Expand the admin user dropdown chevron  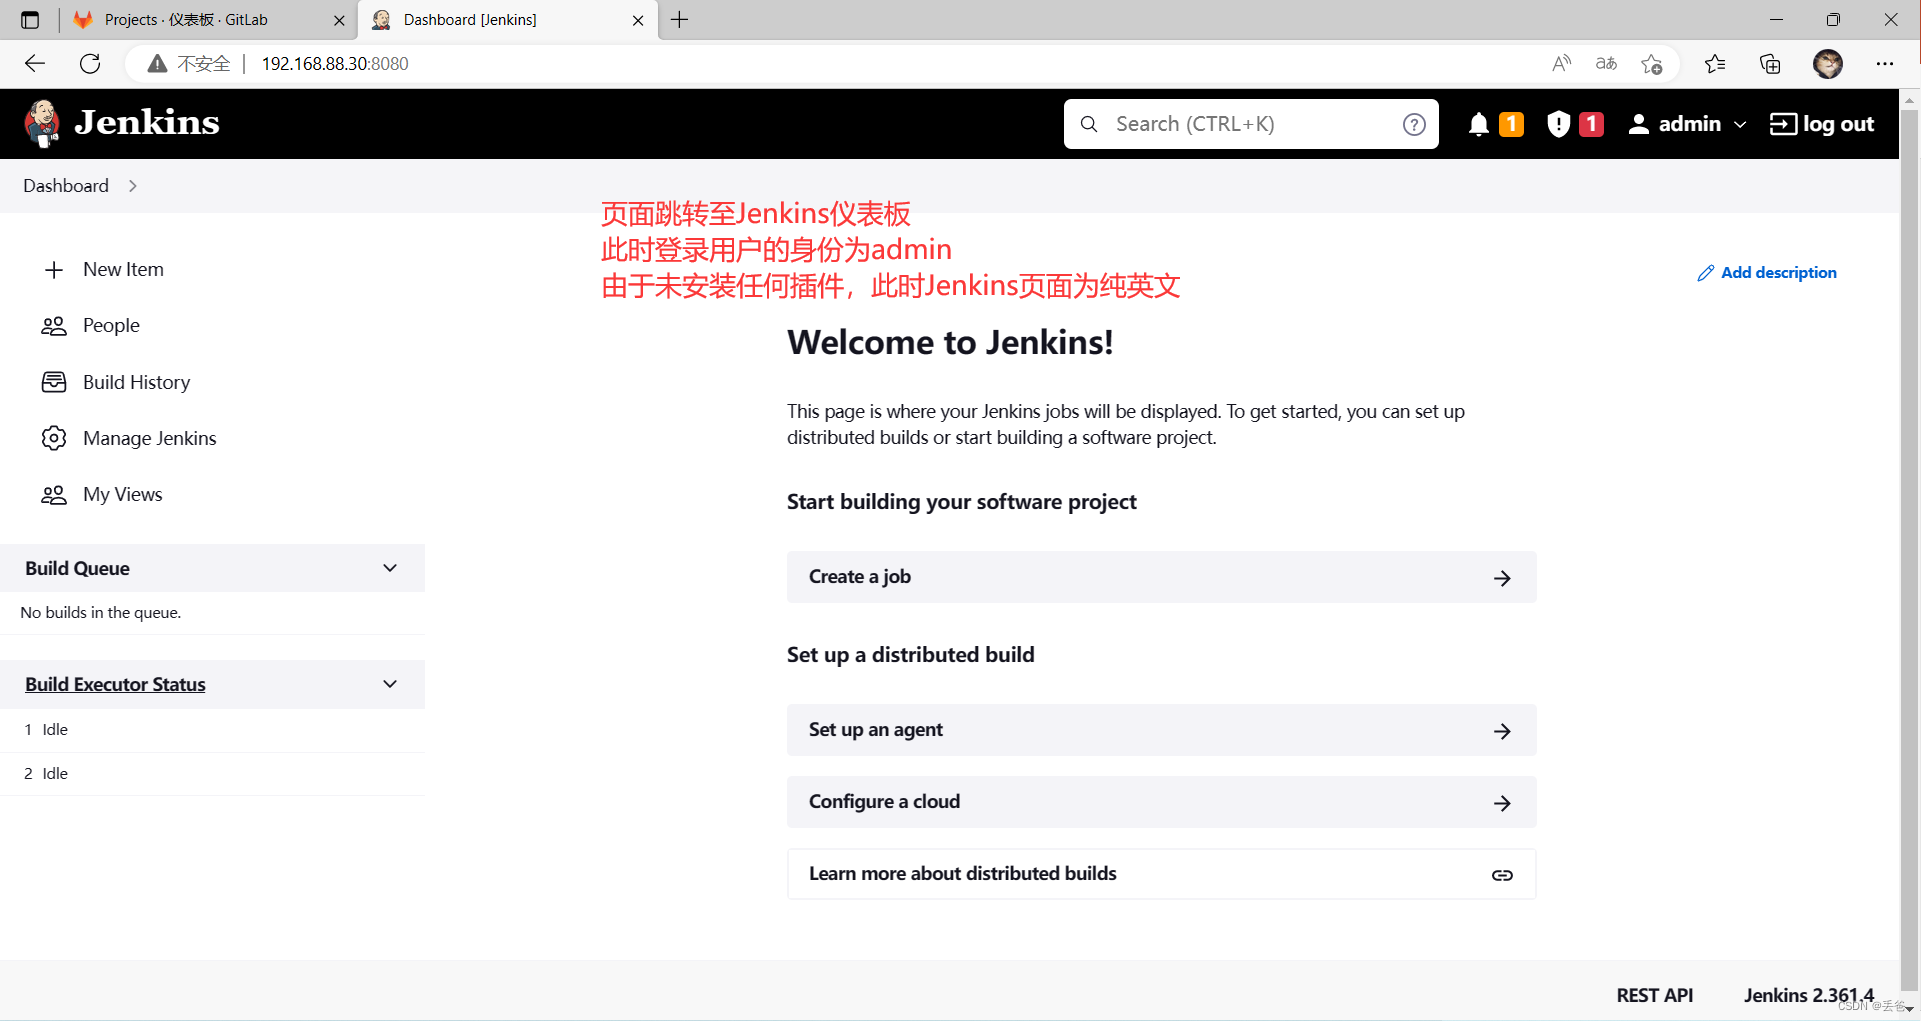[1740, 124]
